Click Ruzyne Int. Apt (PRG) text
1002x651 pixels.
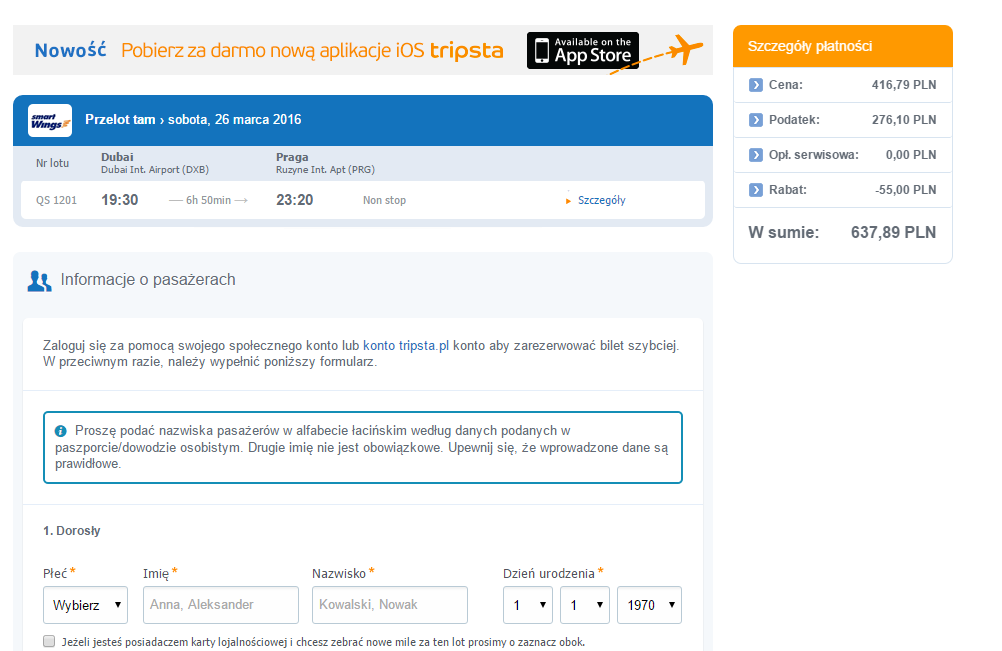coord(325,170)
